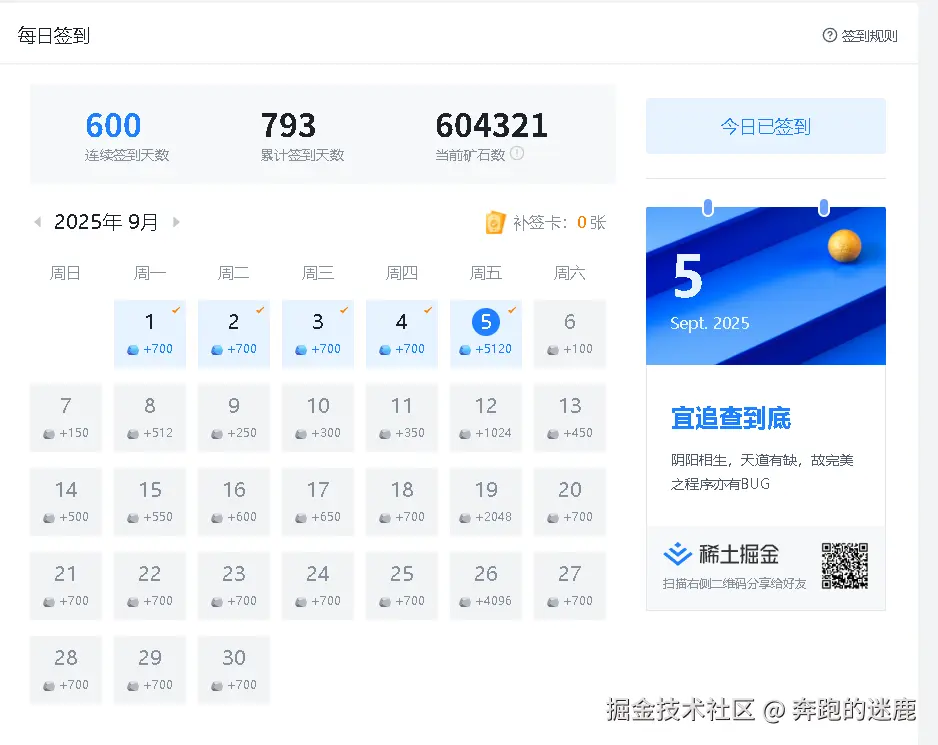Click the 补签卡 card icon

coord(495,222)
